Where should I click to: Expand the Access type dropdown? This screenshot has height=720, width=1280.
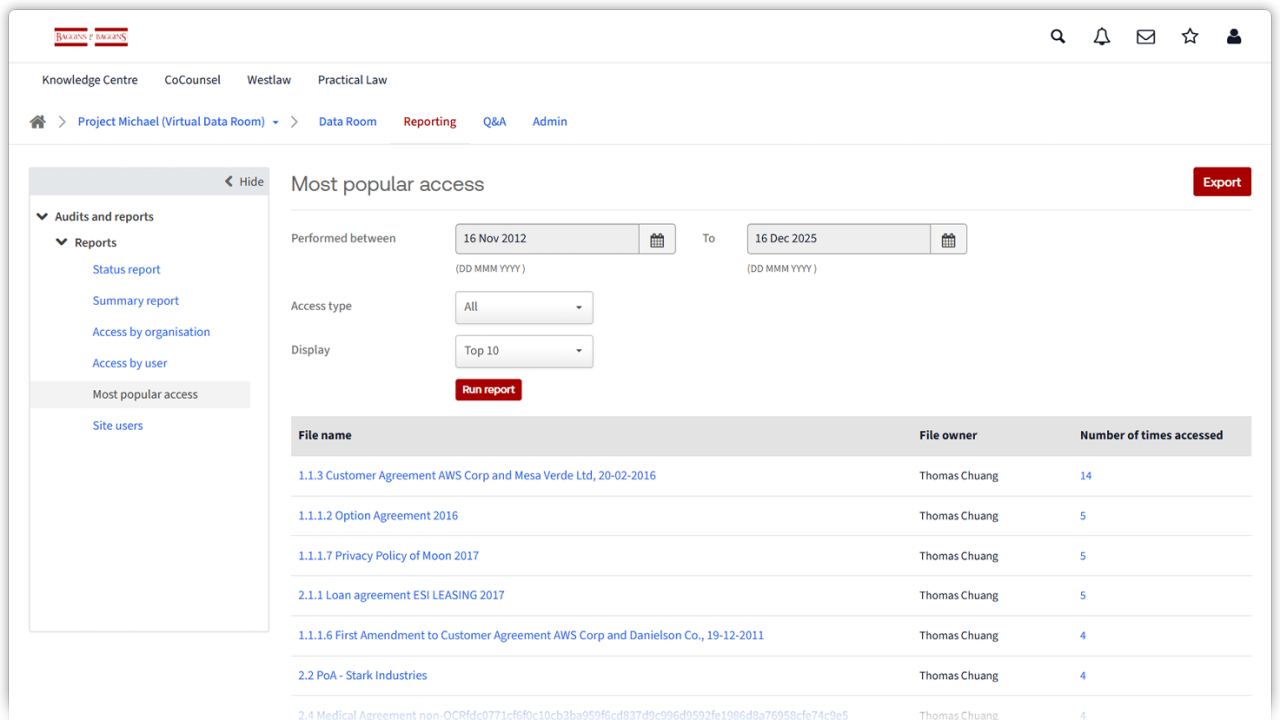point(524,307)
